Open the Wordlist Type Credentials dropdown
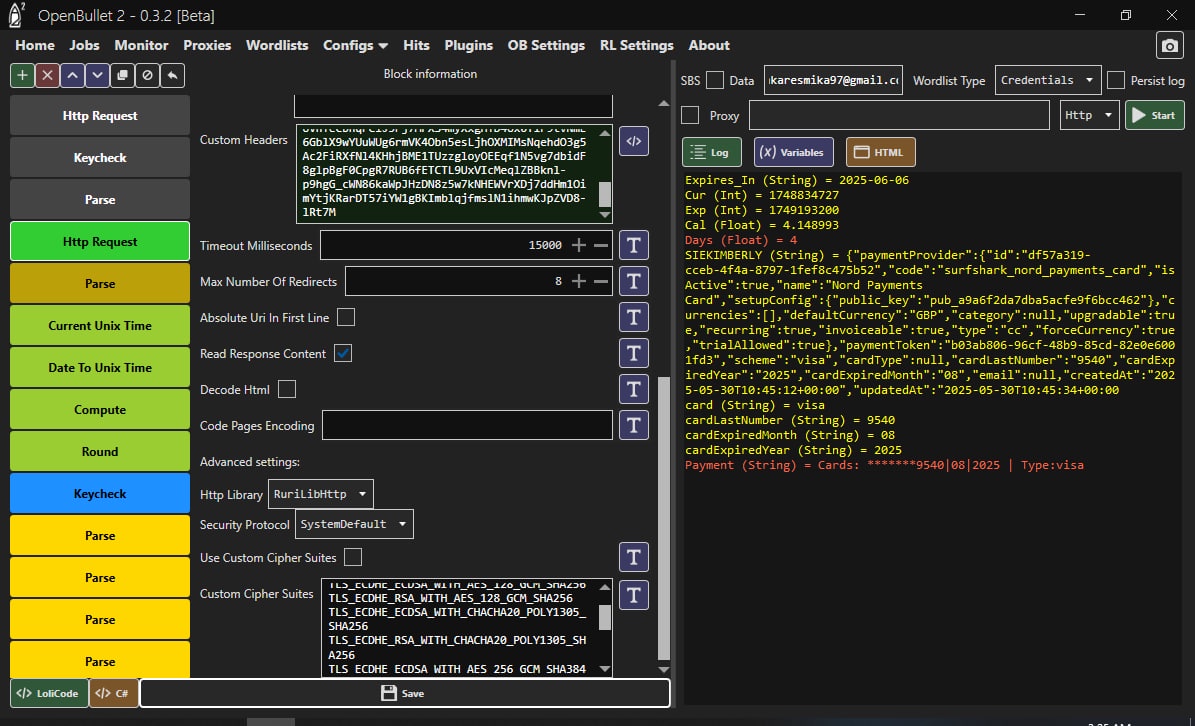 (1048, 80)
